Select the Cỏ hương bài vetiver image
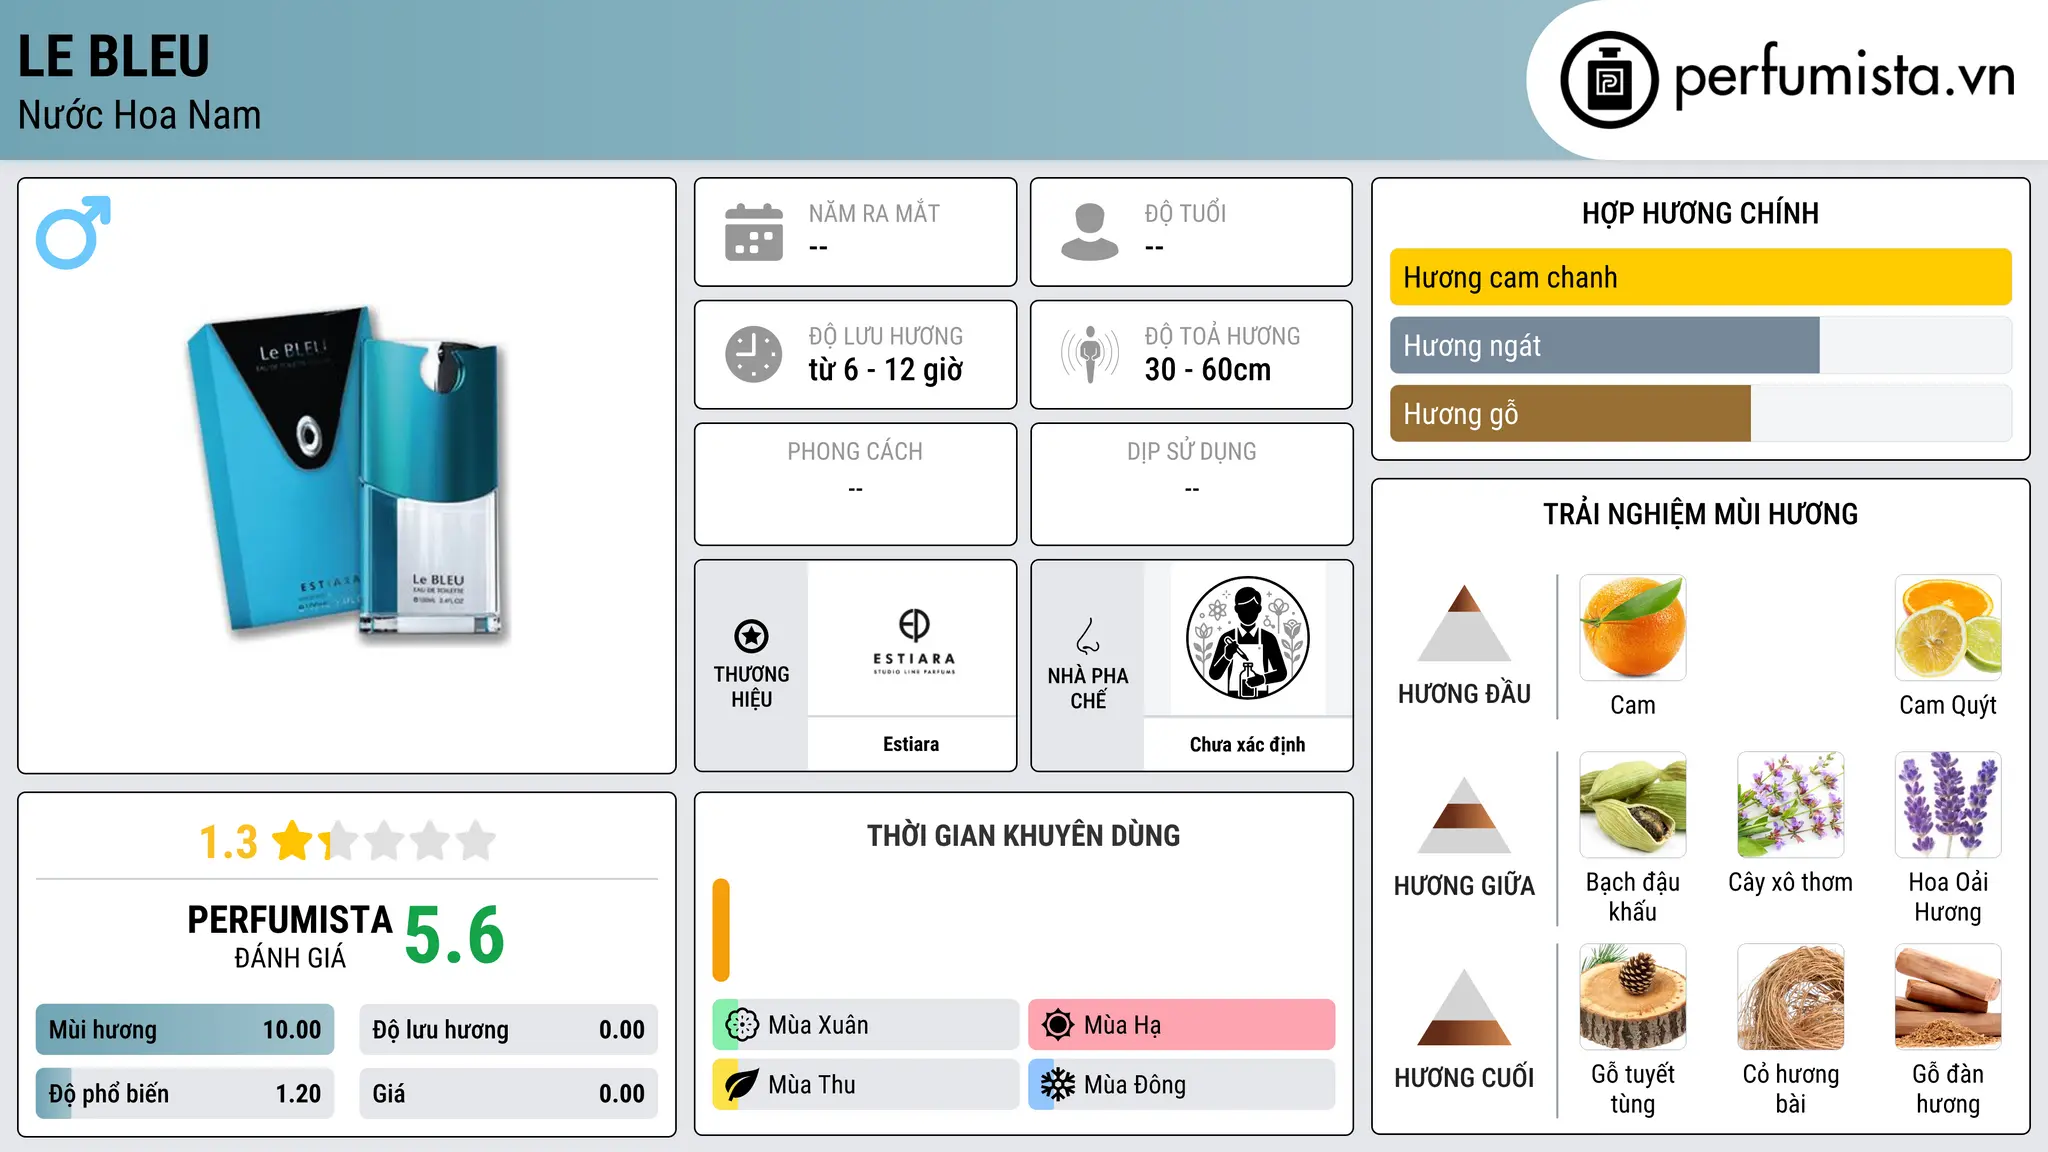2048x1152 pixels. pos(1791,997)
